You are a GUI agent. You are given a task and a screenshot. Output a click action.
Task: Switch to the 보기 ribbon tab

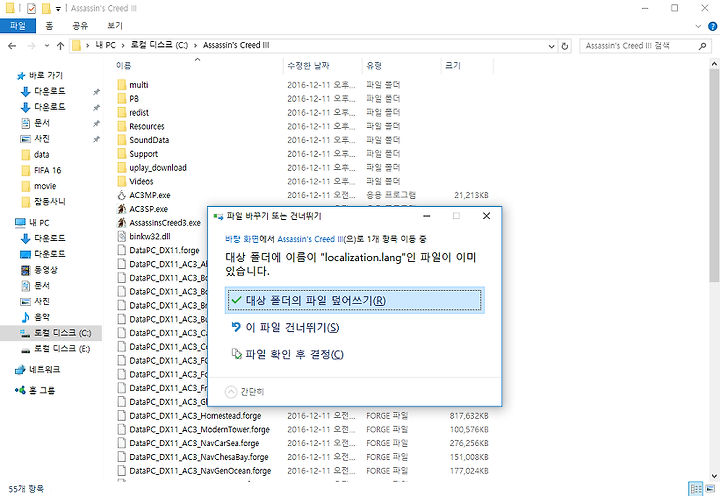coord(115,26)
